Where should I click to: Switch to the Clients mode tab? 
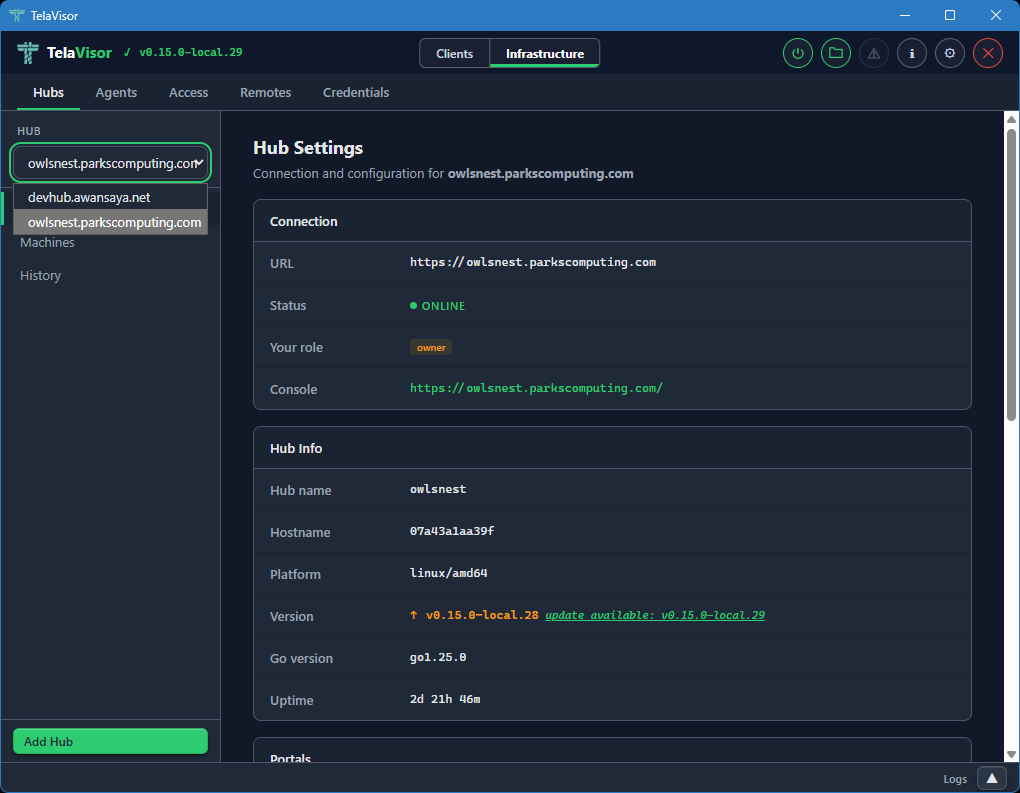[454, 53]
